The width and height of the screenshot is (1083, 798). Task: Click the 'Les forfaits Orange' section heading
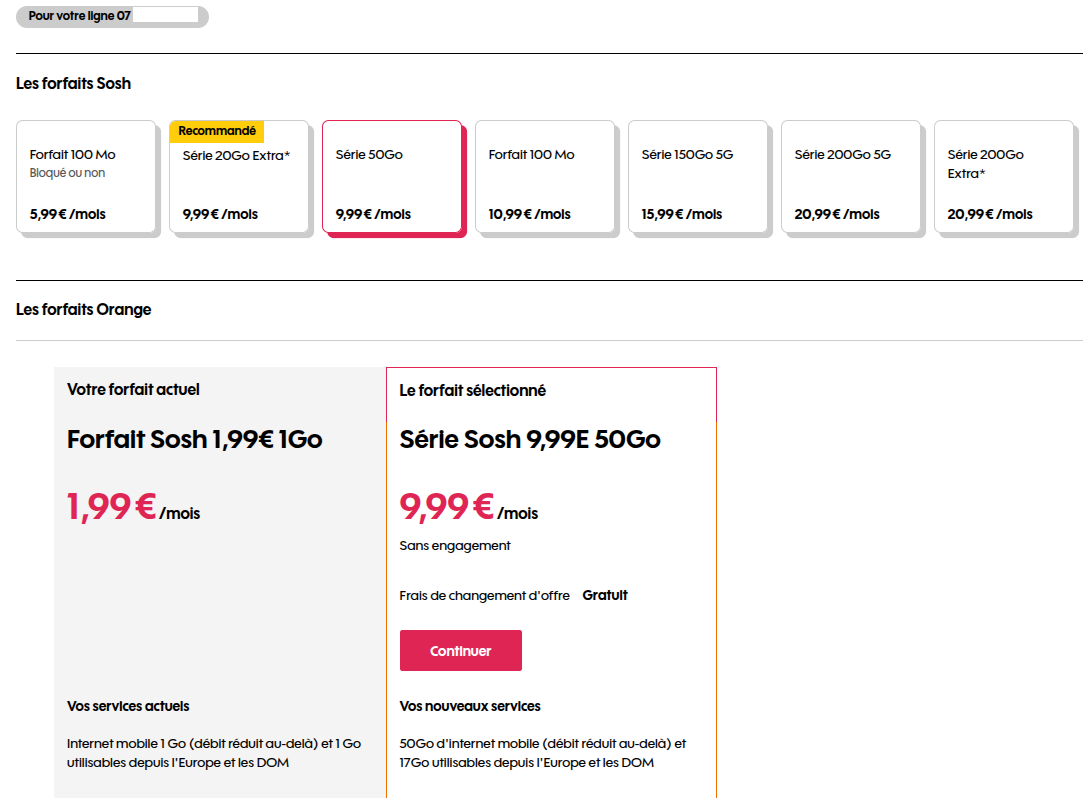pos(83,310)
